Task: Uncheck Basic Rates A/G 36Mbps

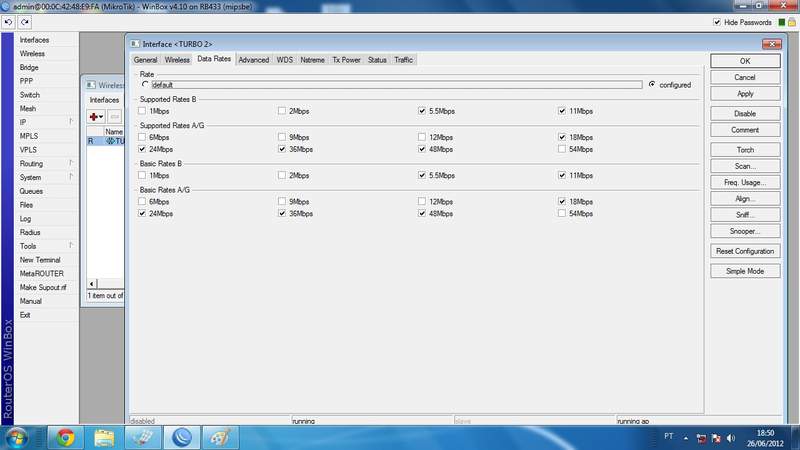Action: pos(282,213)
